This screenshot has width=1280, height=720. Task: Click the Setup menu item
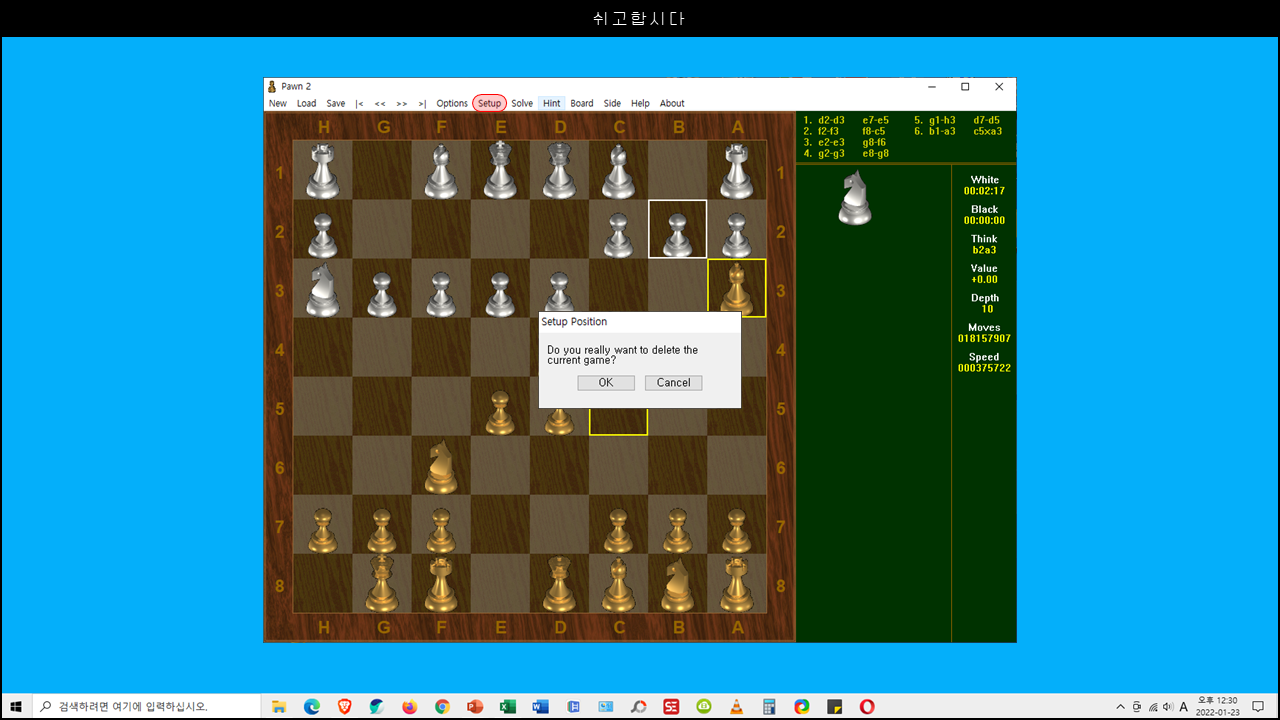[489, 103]
